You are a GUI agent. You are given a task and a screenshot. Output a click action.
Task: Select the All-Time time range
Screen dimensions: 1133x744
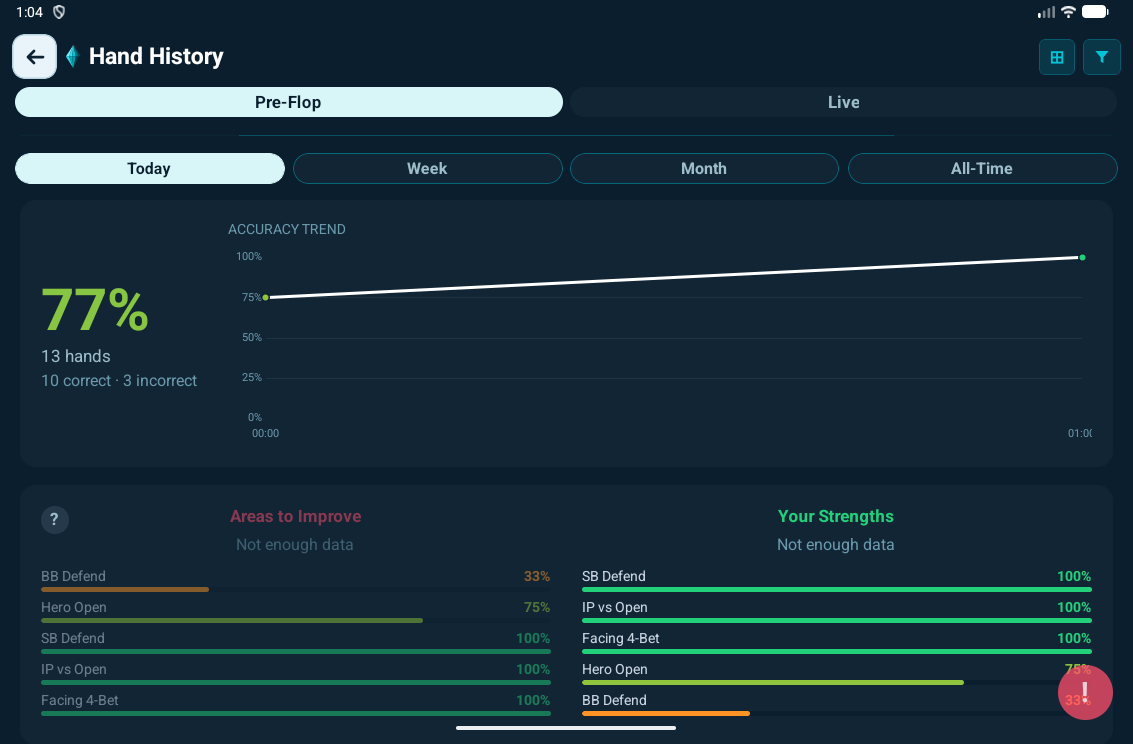[x=982, y=168]
